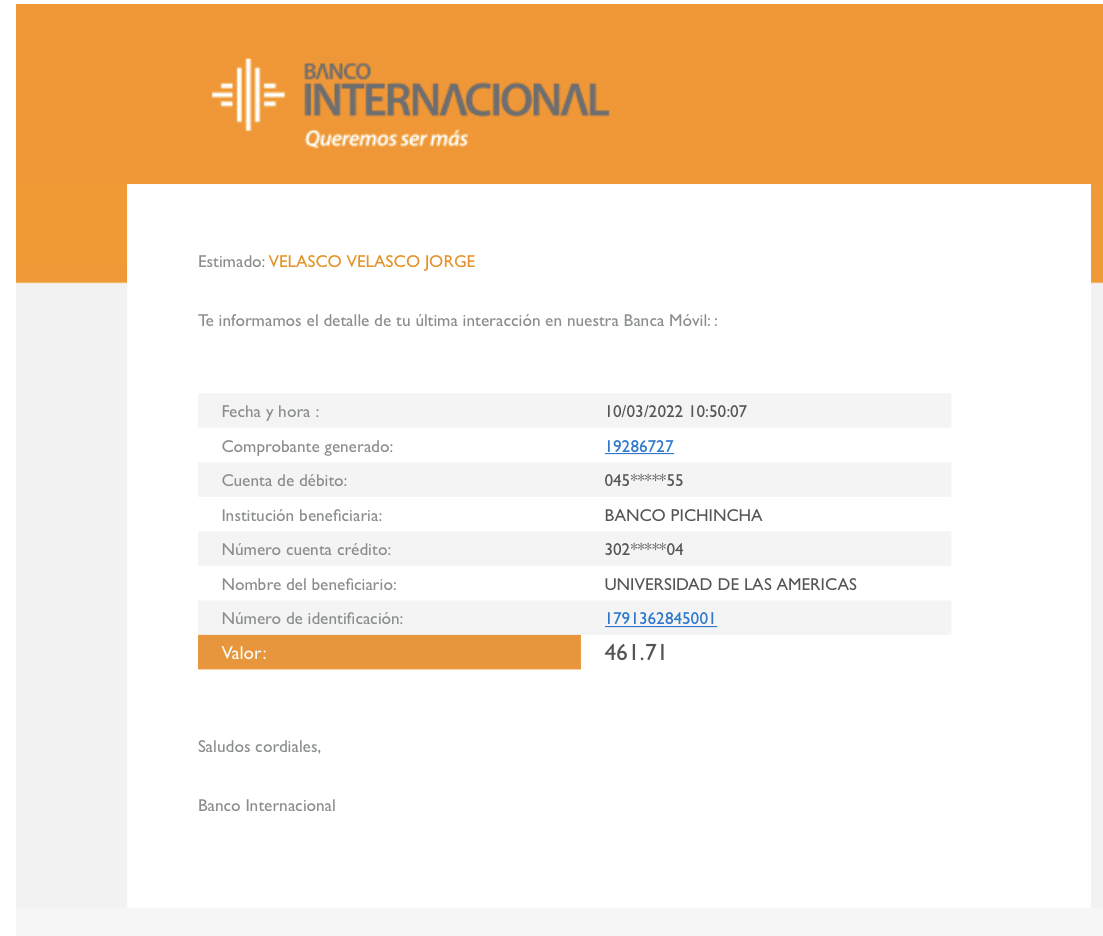Viewport: 1103px width, 936px height.
Task: Click the INTERNACIONAL logo wordmark
Action: [x=456, y=100]
